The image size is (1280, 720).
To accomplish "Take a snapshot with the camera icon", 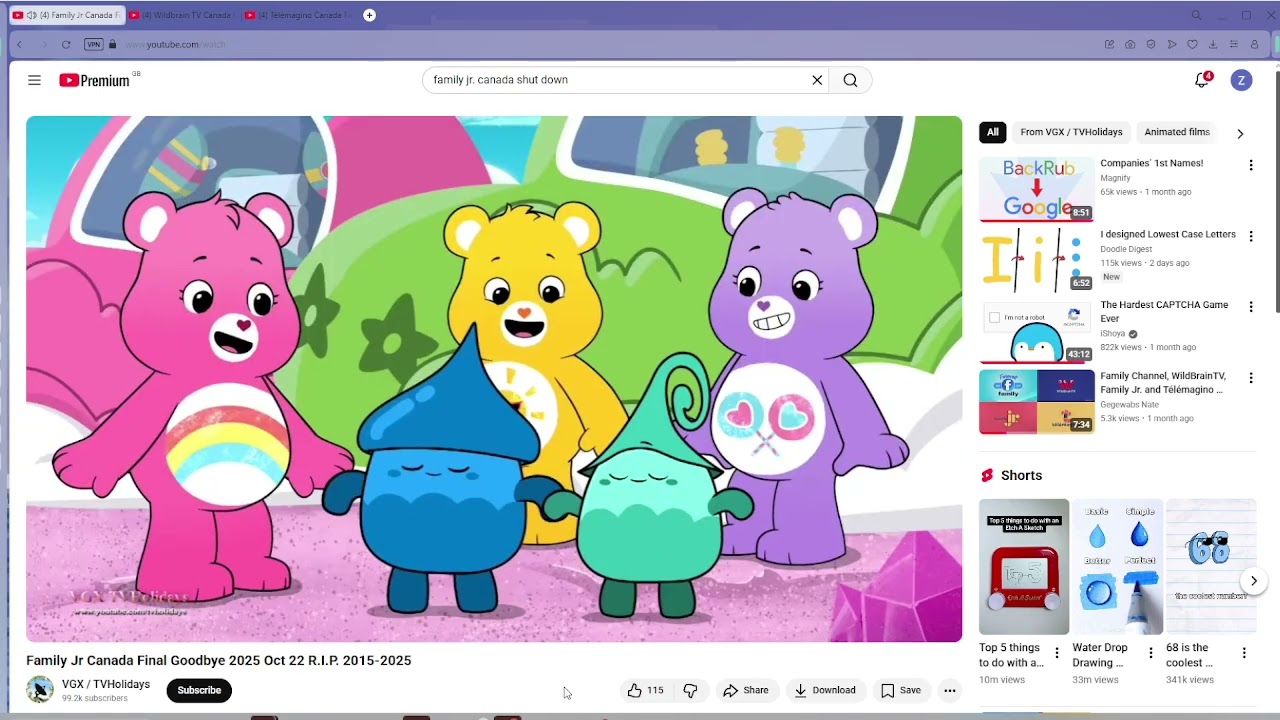I will click(x=1130, y=44).
